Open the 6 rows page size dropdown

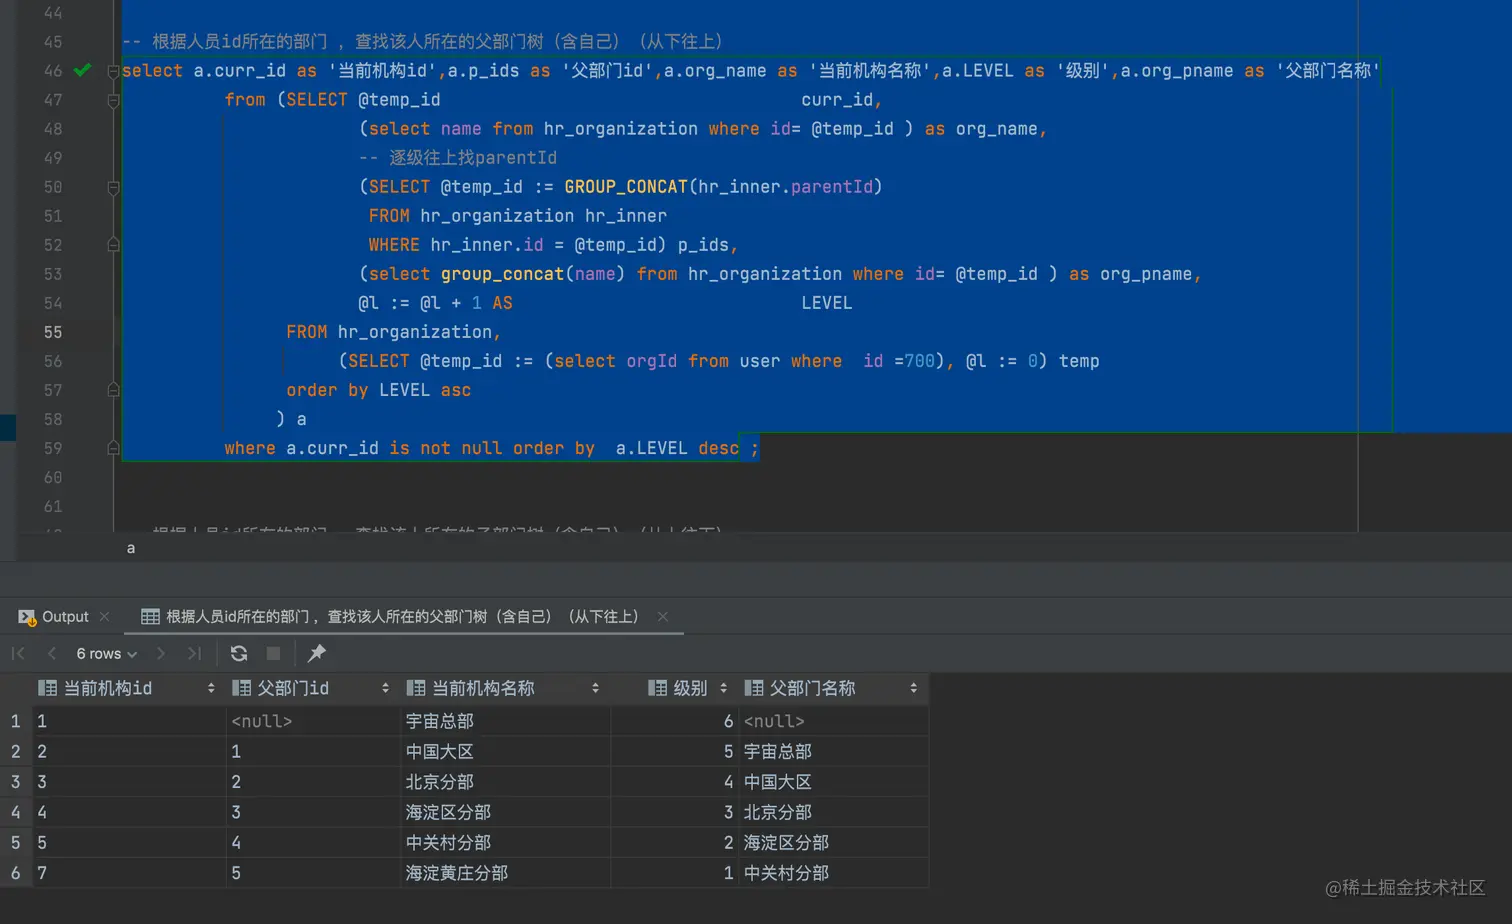106,653
